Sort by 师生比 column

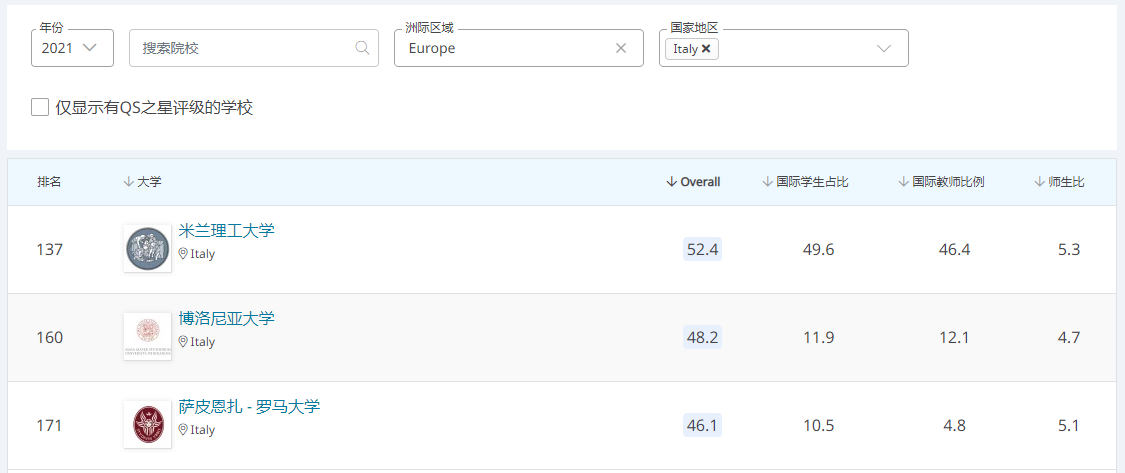1059,182
